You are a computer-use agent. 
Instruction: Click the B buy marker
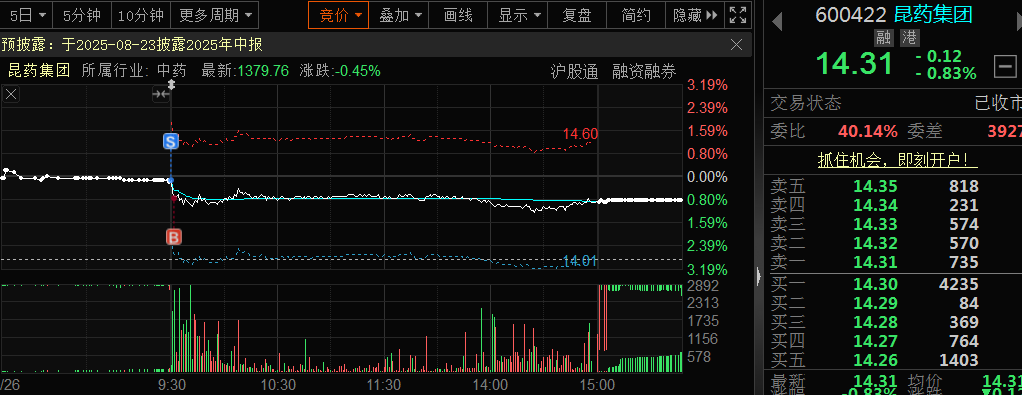tap(173, 237)
